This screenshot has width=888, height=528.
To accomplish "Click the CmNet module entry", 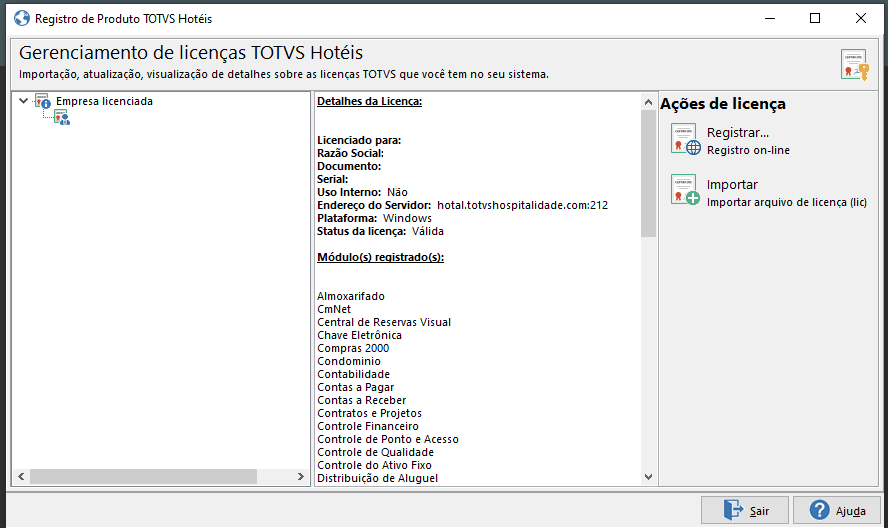I will [334, 309].
